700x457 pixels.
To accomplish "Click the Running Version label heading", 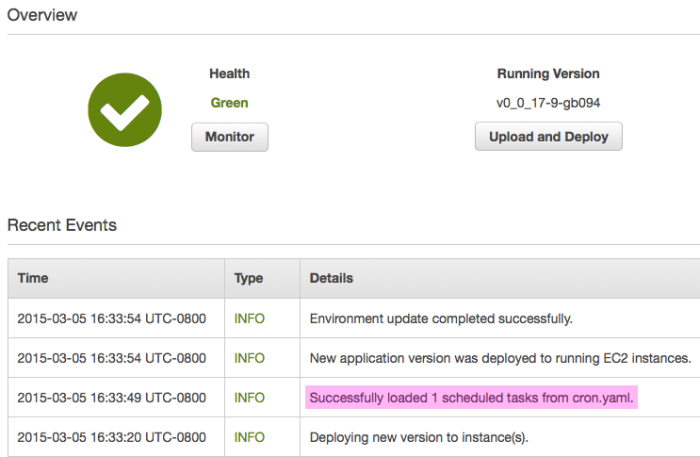I will point(548,74).
